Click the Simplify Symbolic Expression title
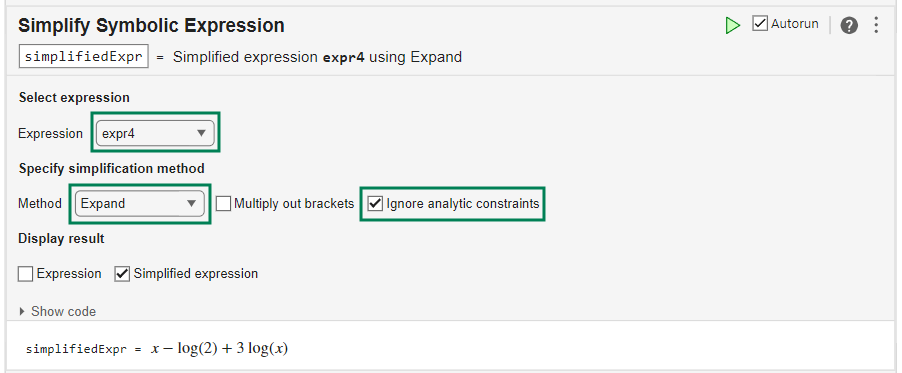Image resolution: width=902 pixels, height=373 pixels. (x=151, y=25)
